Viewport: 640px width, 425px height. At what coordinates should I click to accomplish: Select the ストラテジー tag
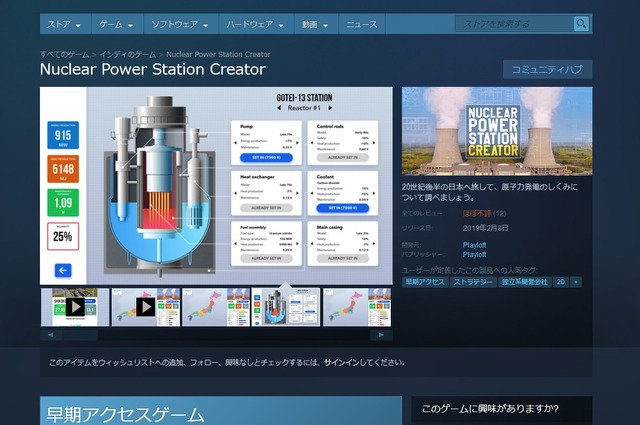point(473,282)
